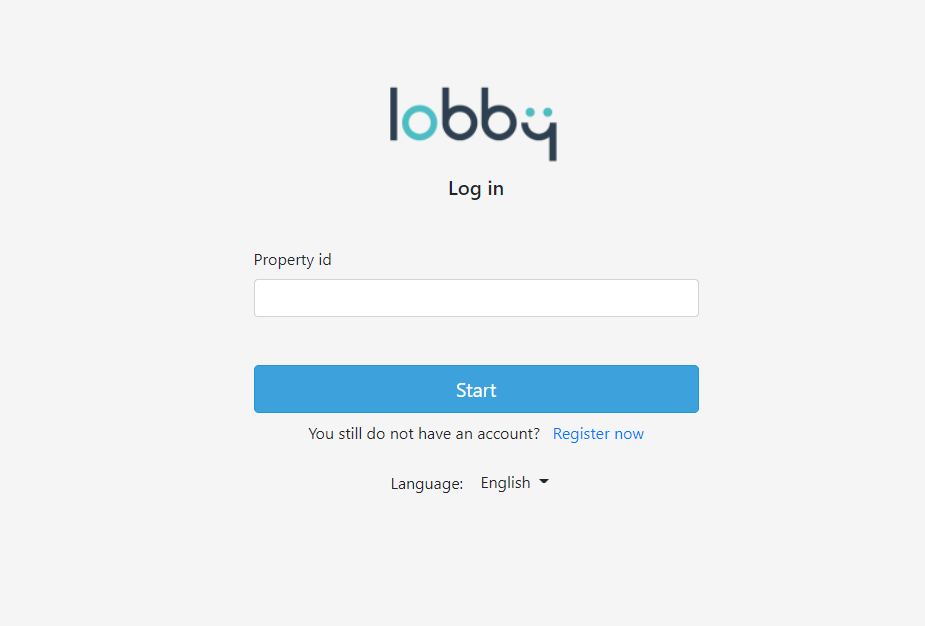The height and width of the screenshot is (626, 925).
Task: Click the blue Start button
Action: click(476, 389)
